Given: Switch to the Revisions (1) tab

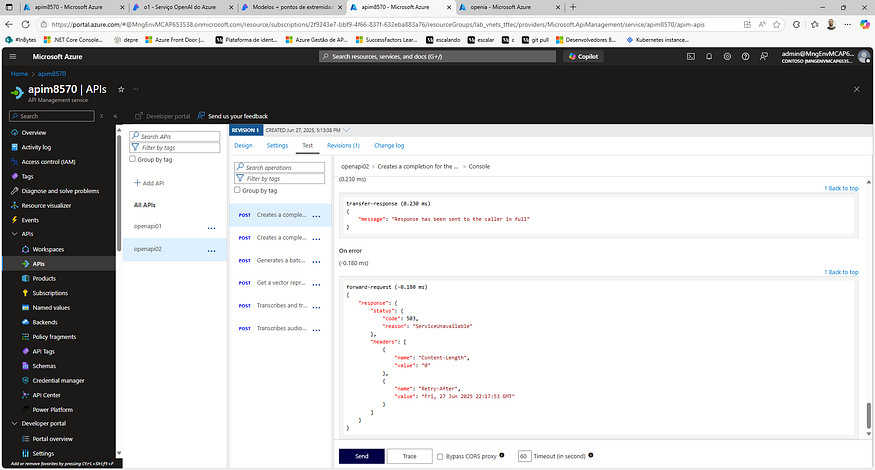Looking at the screenshot, I should coord(343,146).
